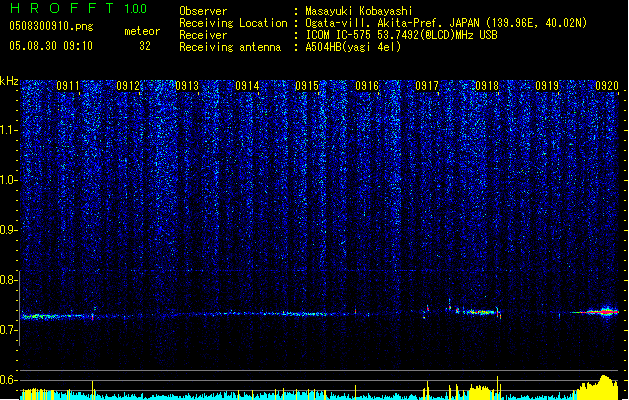The width and height of the screenshot is (629, 400).
Task: Select the observer name Masayuki Kobayashi
Action: click(359, 11)
